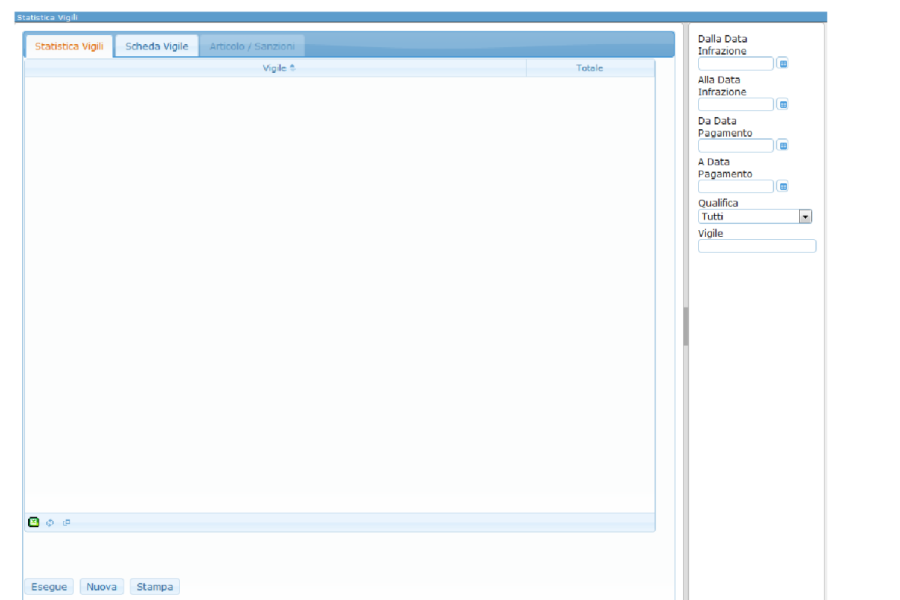Click the Dalla Data Infrazione input field

735,64
